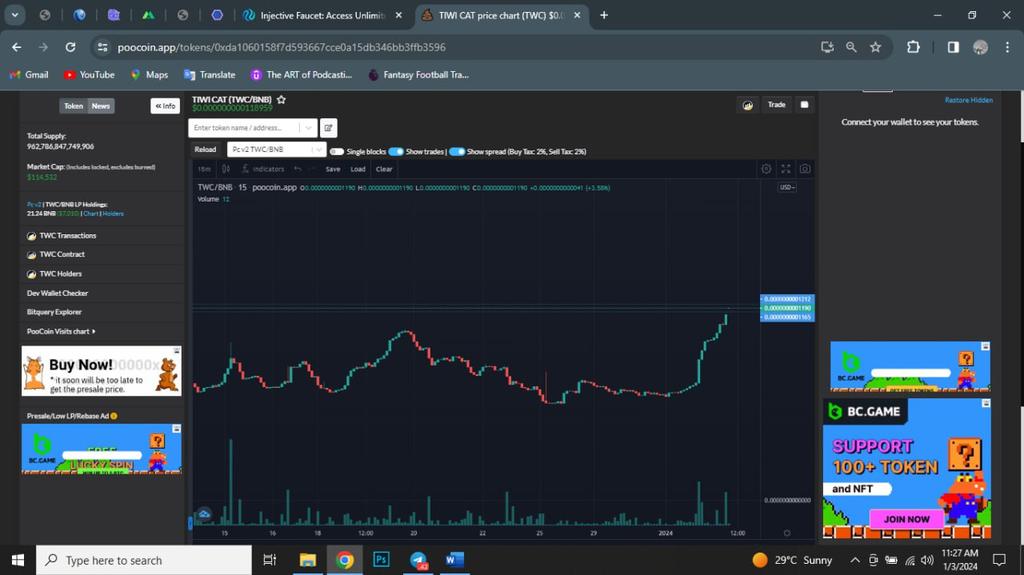The image size is (1024, 575).
Task: Toggle the Show trades switch
Action: [x=396, y=152]
